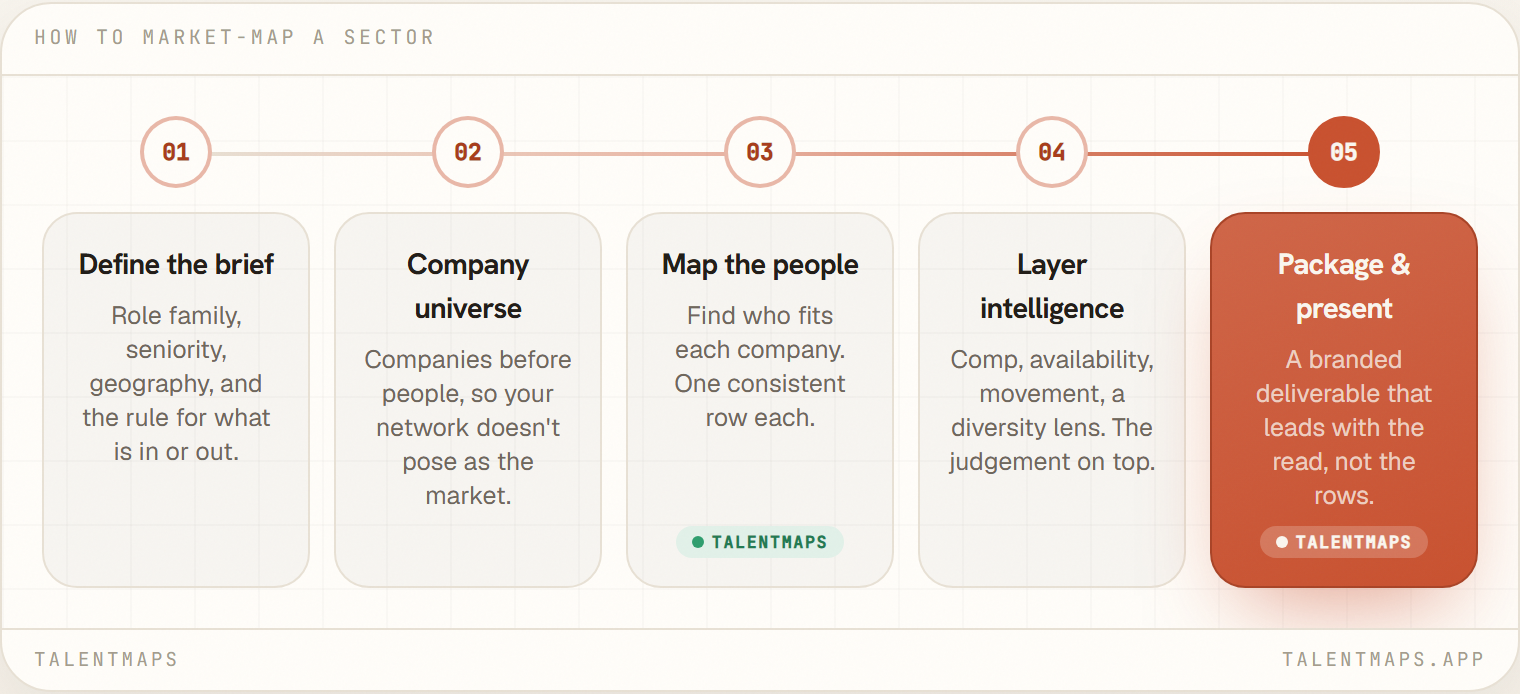
Task: Click the highlighted step 05 circle
Action: [x=1344, y=152]
